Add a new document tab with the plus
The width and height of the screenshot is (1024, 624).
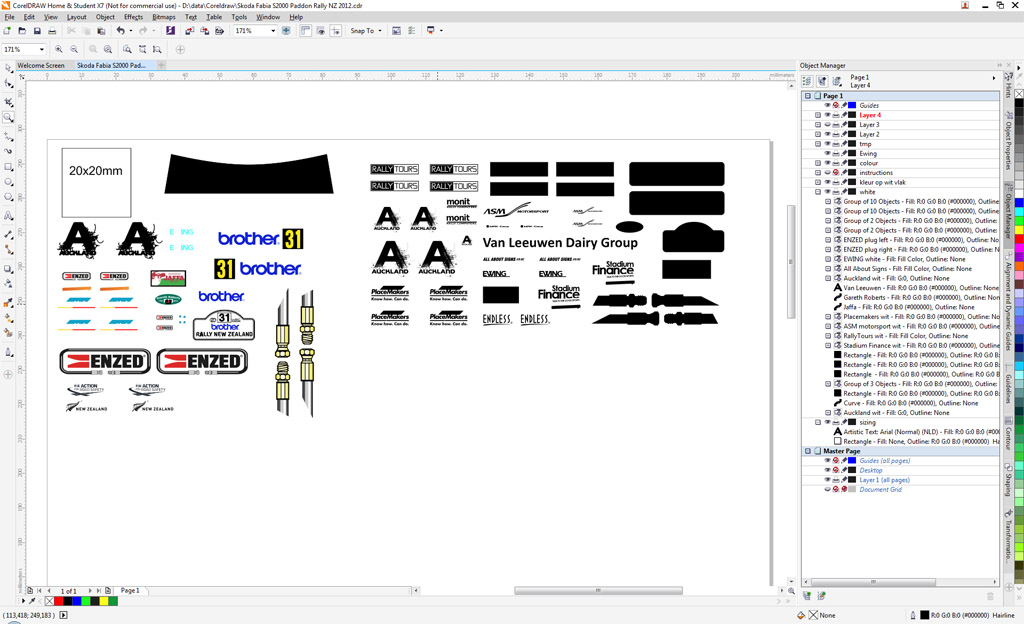[x=161, y=65]
